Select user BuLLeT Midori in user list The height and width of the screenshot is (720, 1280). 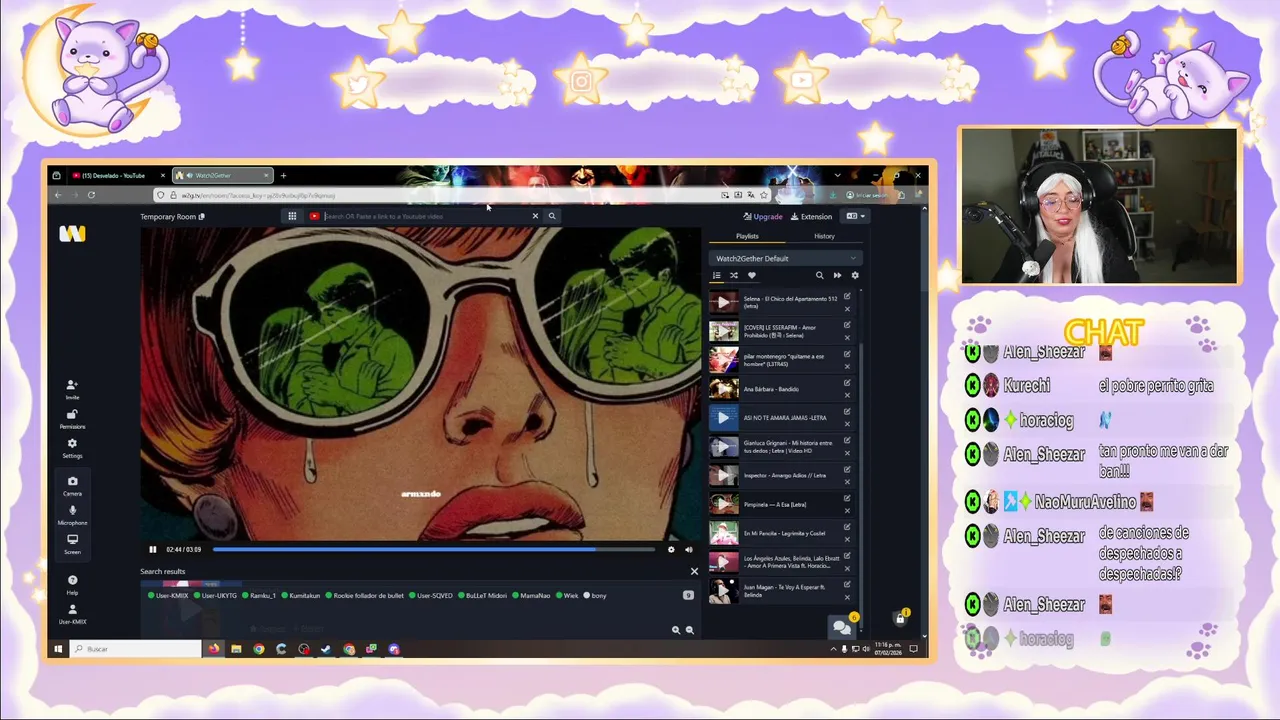pos(483,595)
